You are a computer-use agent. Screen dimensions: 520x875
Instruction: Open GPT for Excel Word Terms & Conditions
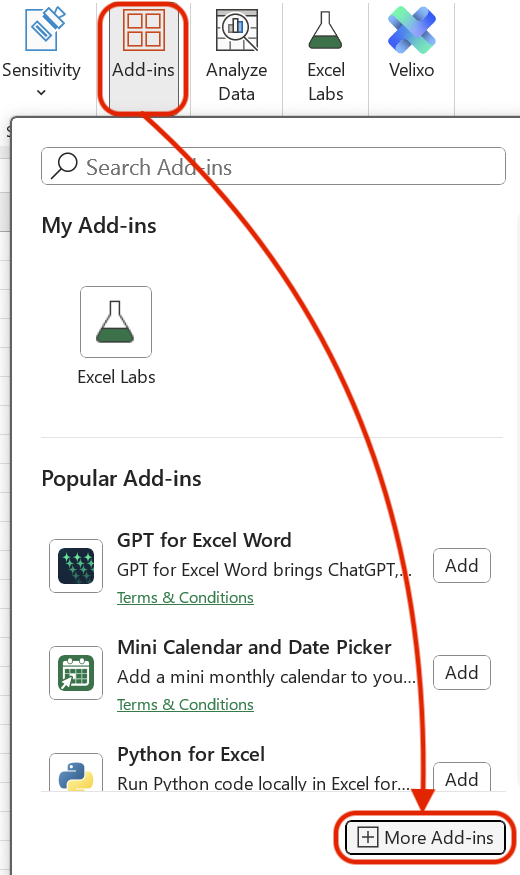(x=185, y=598)
